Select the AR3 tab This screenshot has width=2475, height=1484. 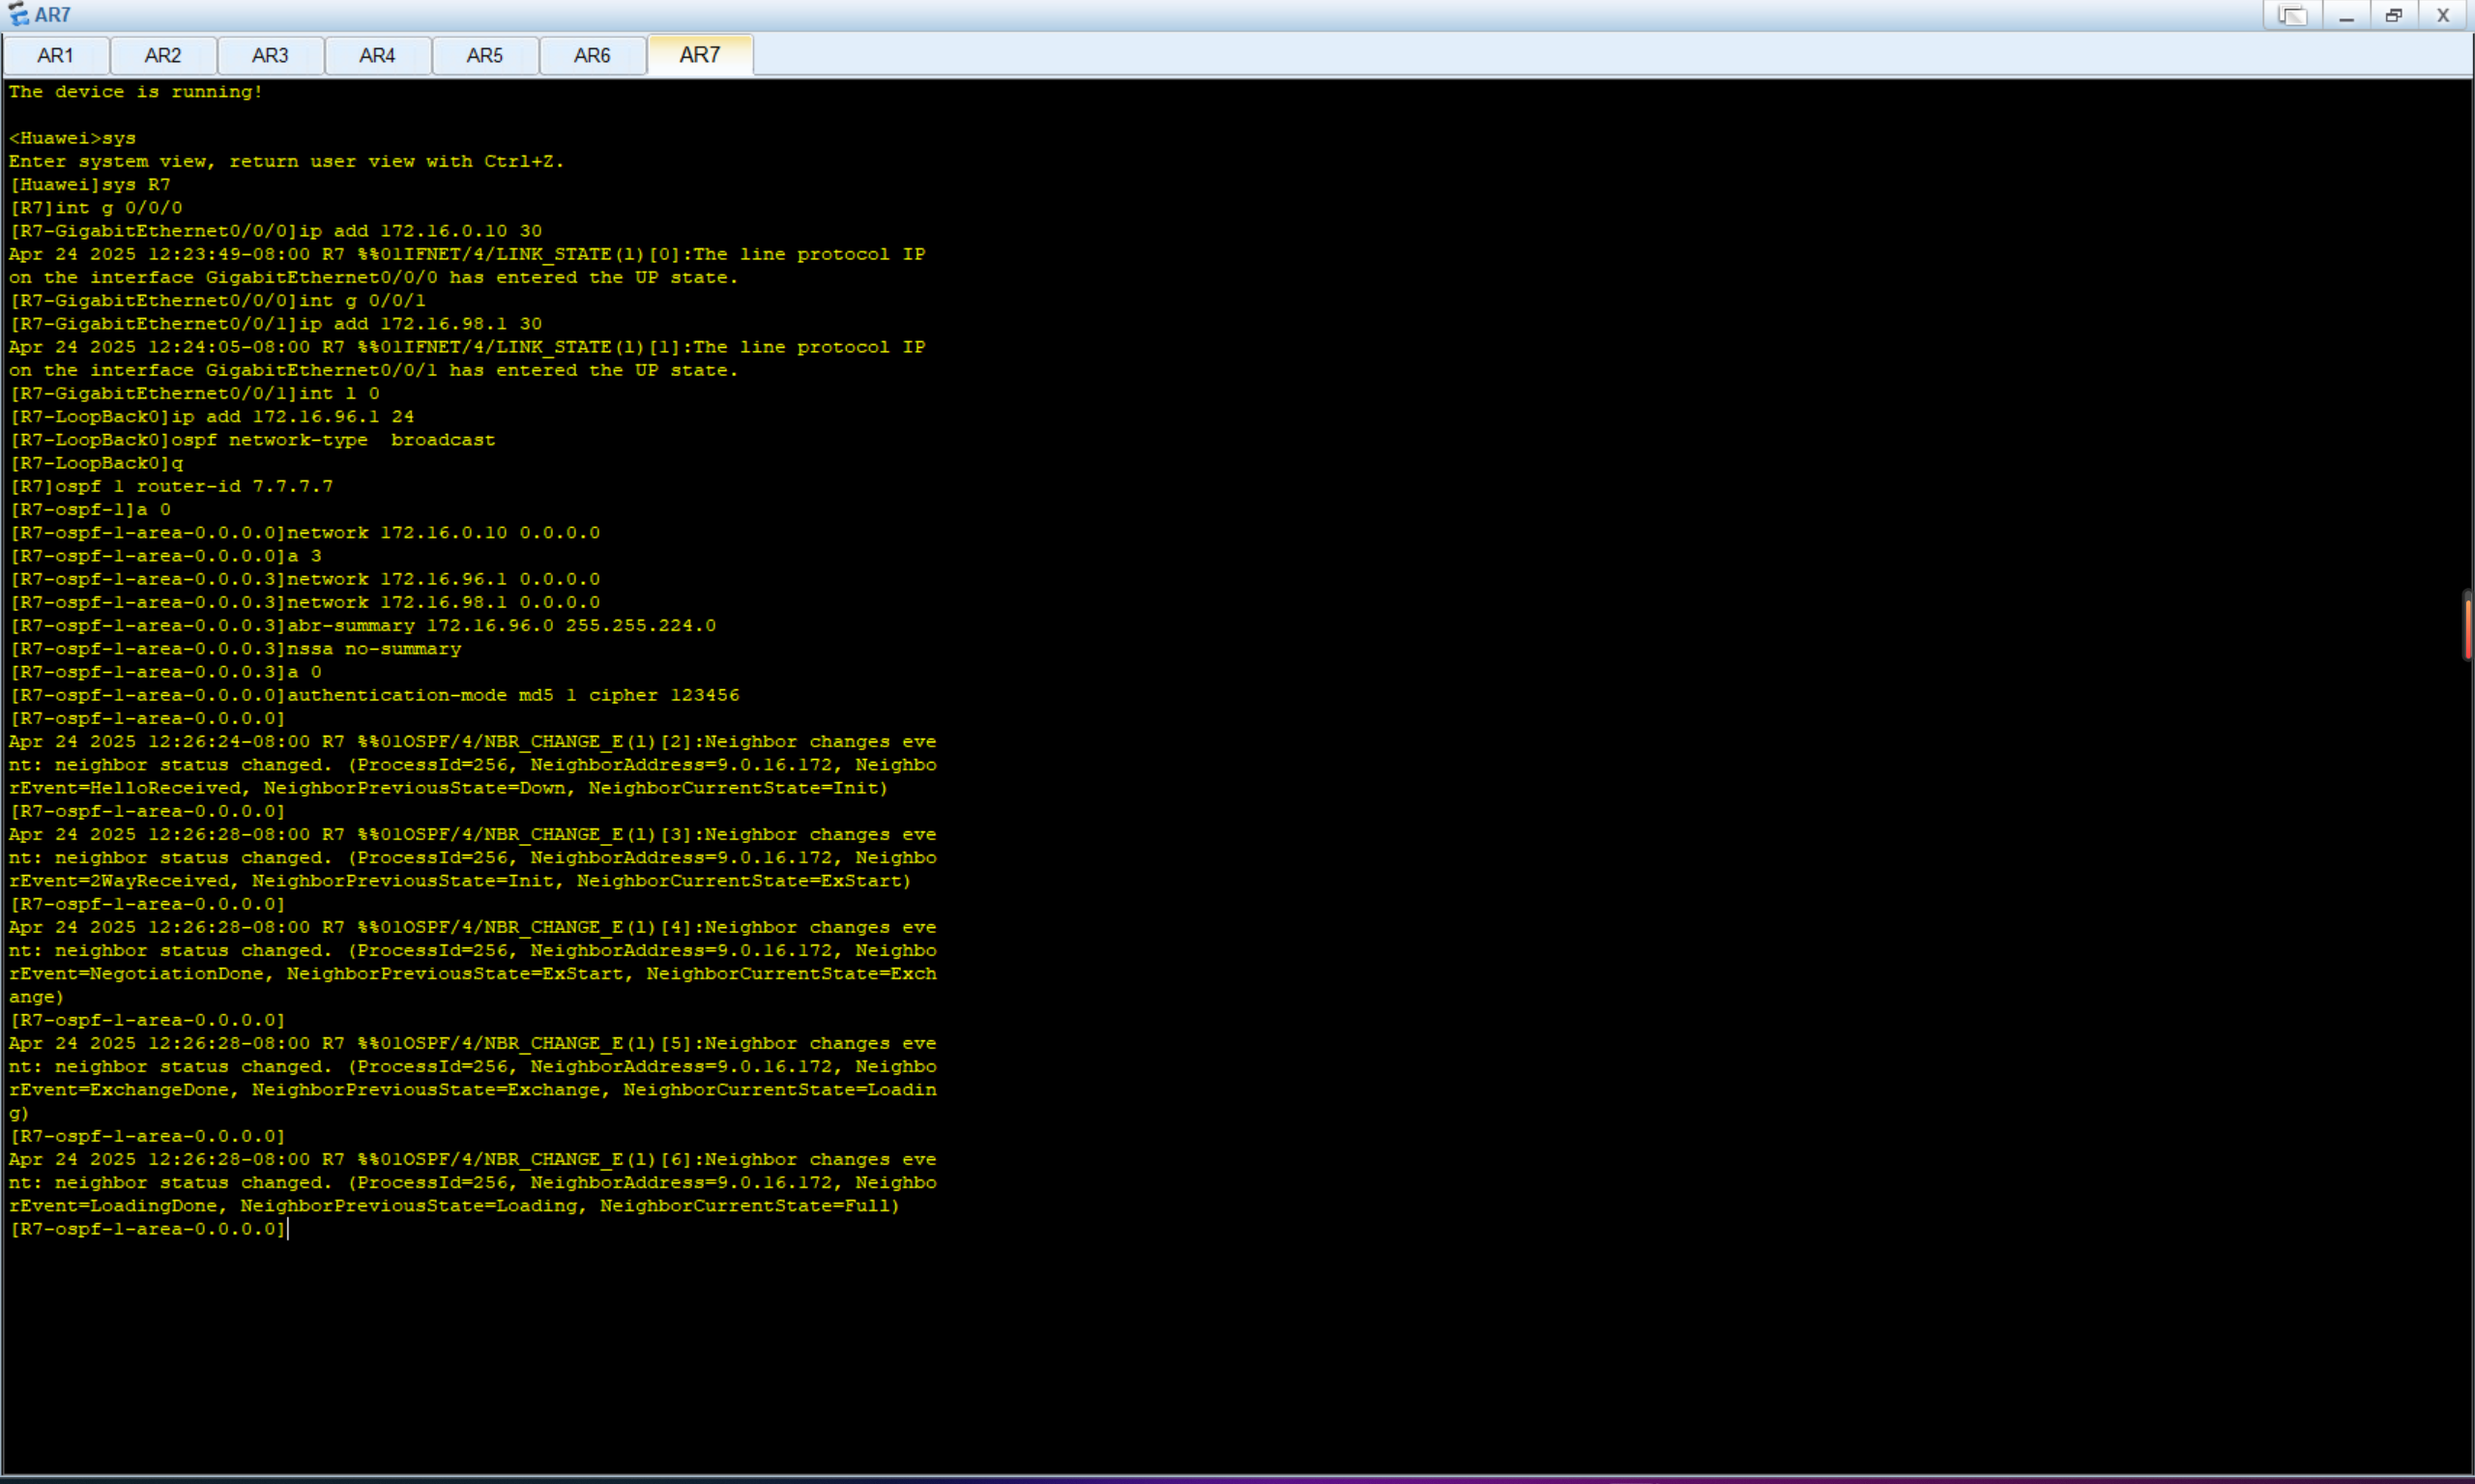coord(270,56)
